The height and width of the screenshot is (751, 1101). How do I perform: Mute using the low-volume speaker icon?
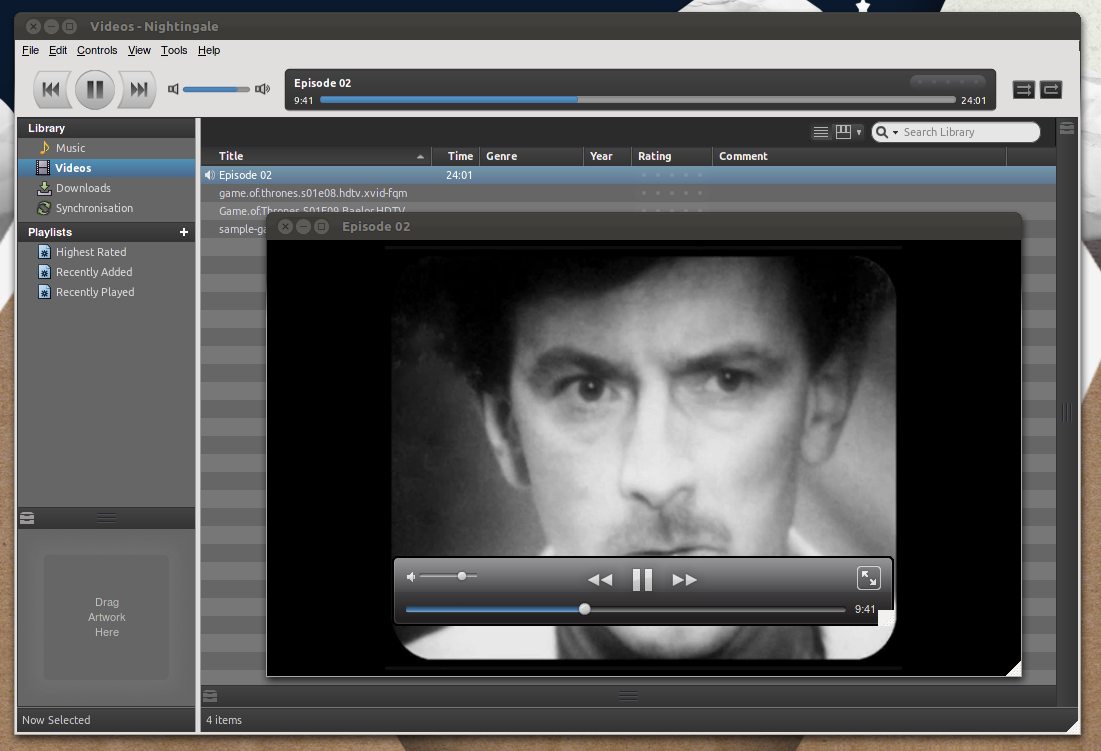173,89
